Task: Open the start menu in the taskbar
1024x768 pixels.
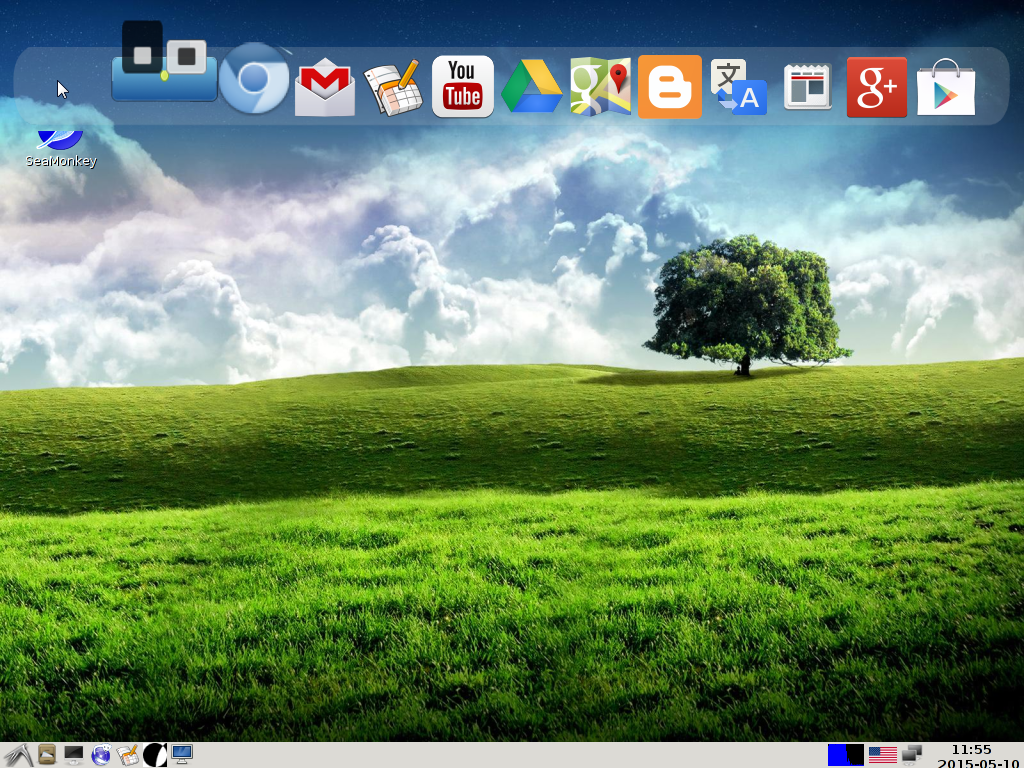Action: 17,755
